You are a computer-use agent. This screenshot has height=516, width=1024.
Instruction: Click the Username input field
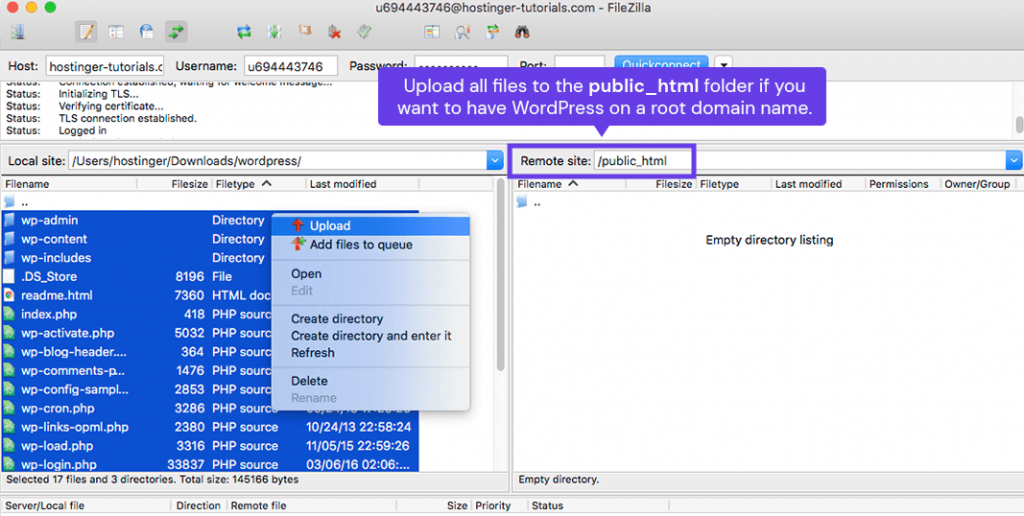(290, 66)
